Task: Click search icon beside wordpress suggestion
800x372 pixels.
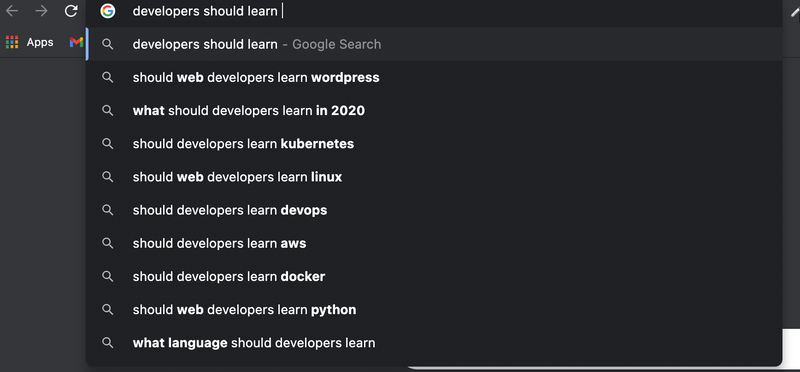Action: [108, 78]
